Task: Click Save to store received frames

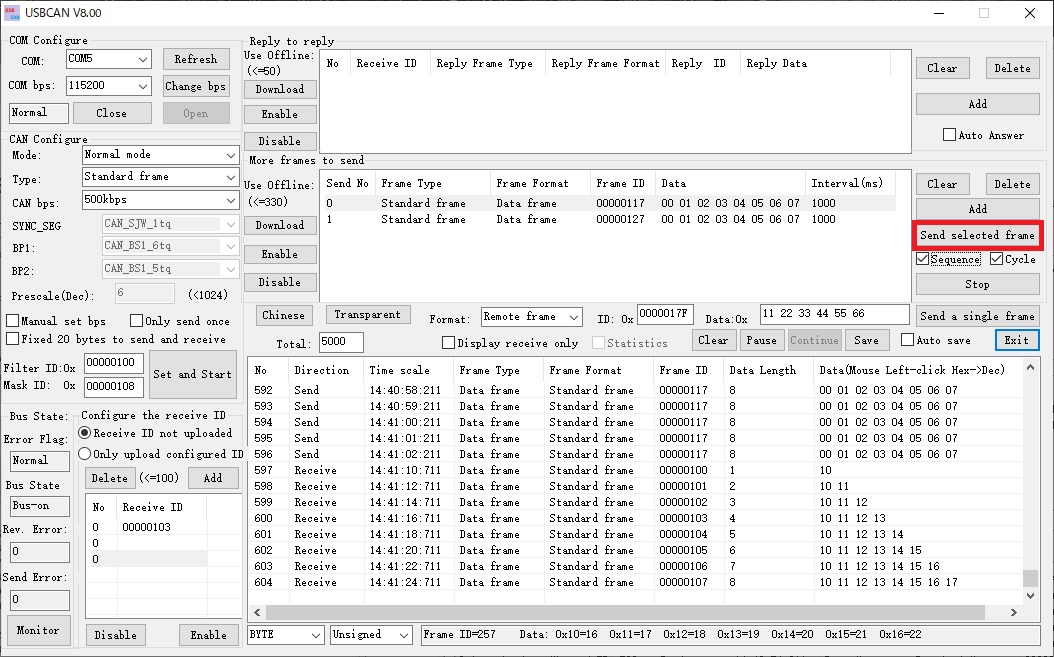Action: [x=866, y=340]
